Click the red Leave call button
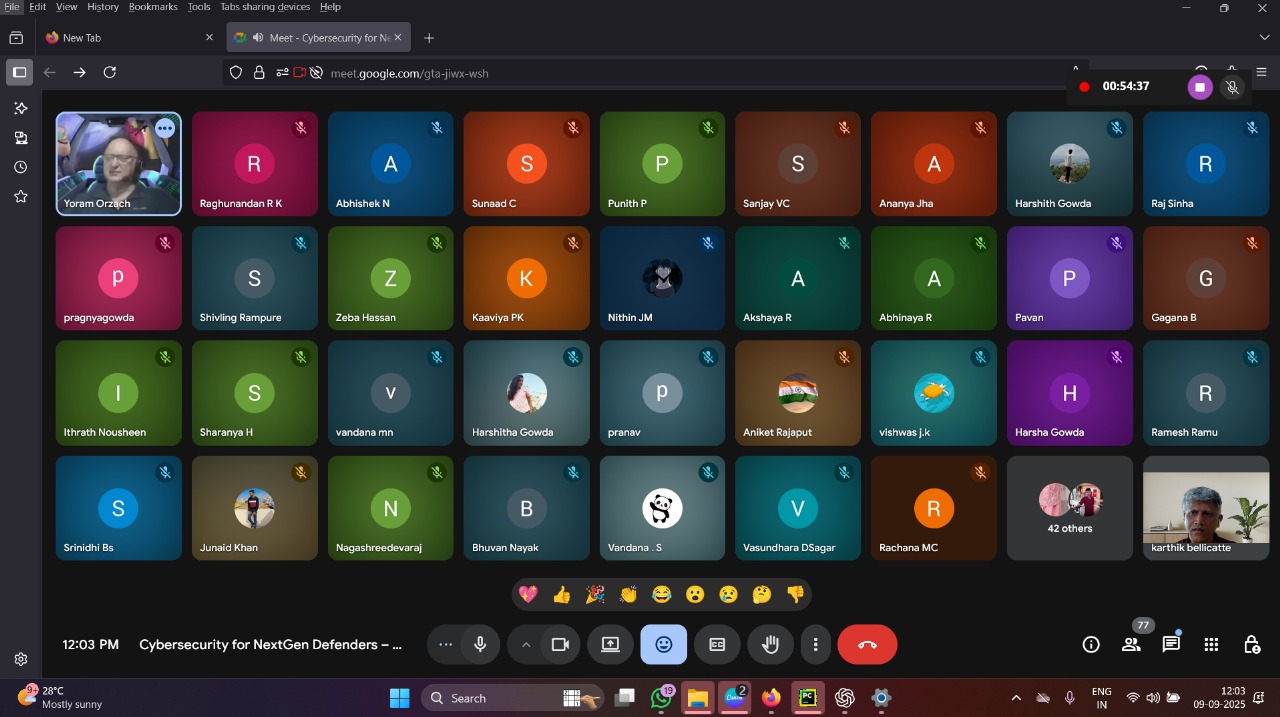Image resolution: width=1280 pixels, height=717 pixels. (x=867, y=645)
